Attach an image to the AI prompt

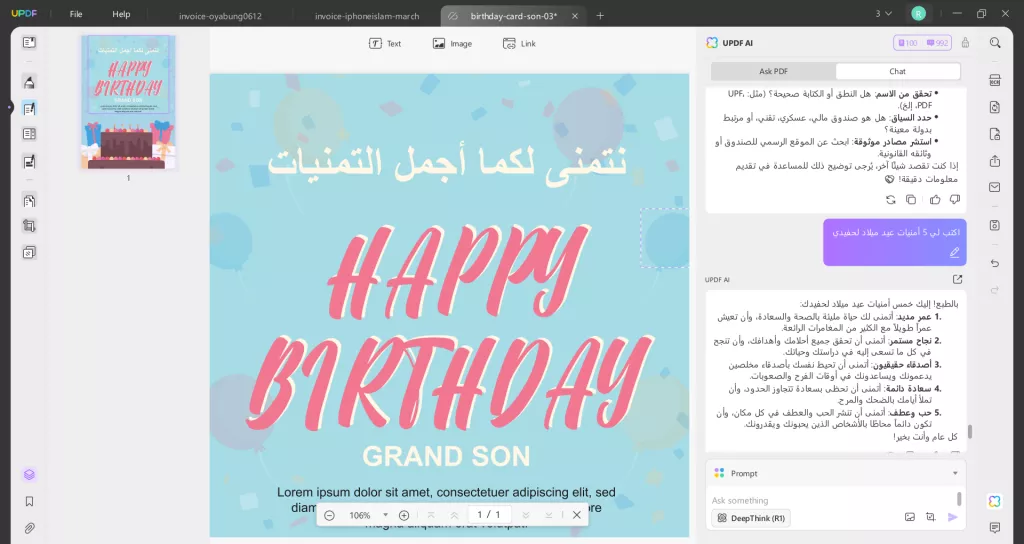point(910,517)
